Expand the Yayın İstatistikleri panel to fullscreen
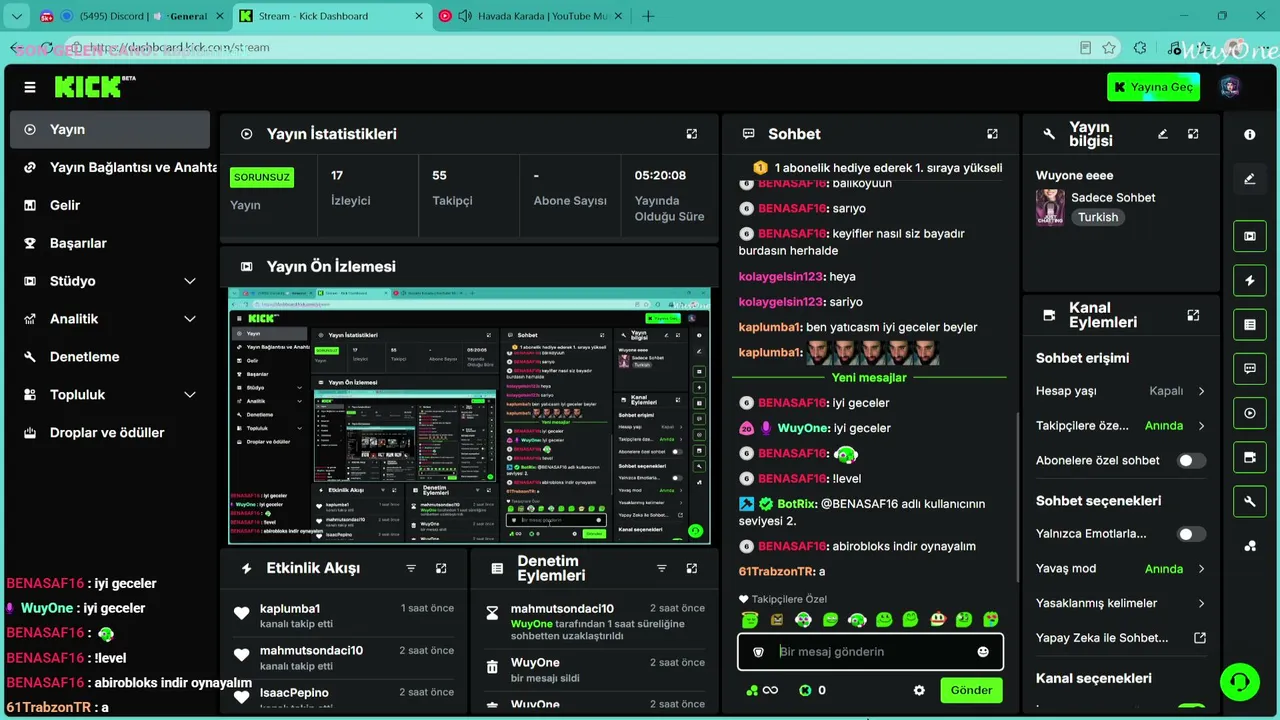1280x720 pixels. 691,134
